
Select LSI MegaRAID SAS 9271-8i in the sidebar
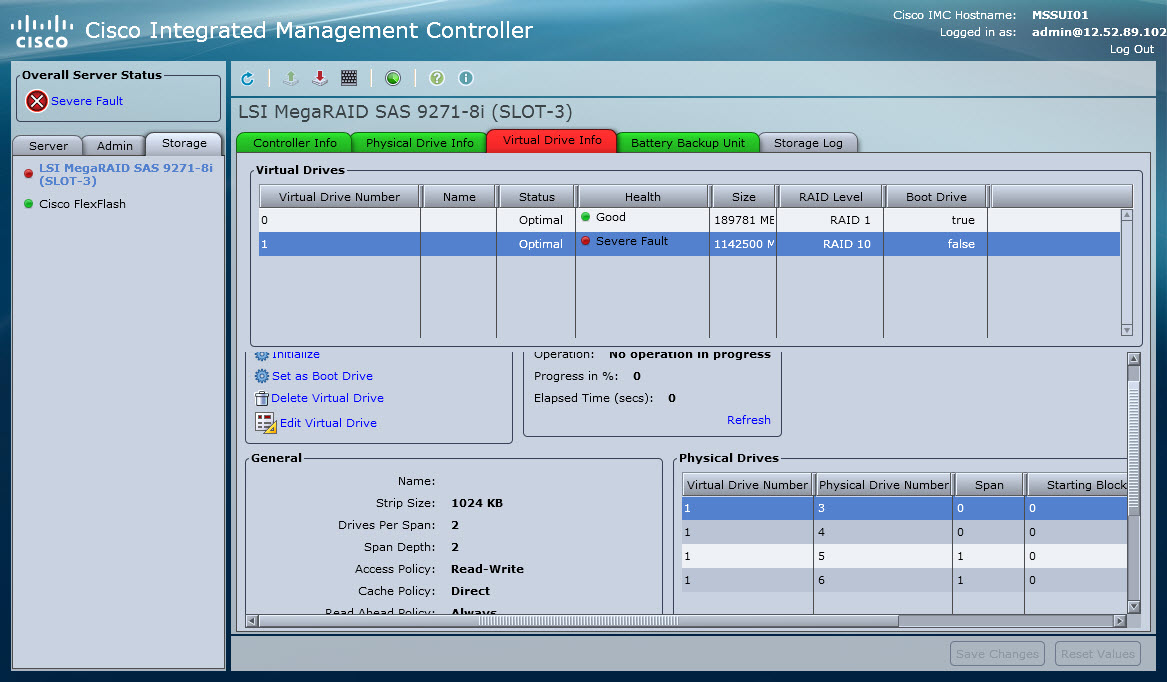[x=126, y=174]
